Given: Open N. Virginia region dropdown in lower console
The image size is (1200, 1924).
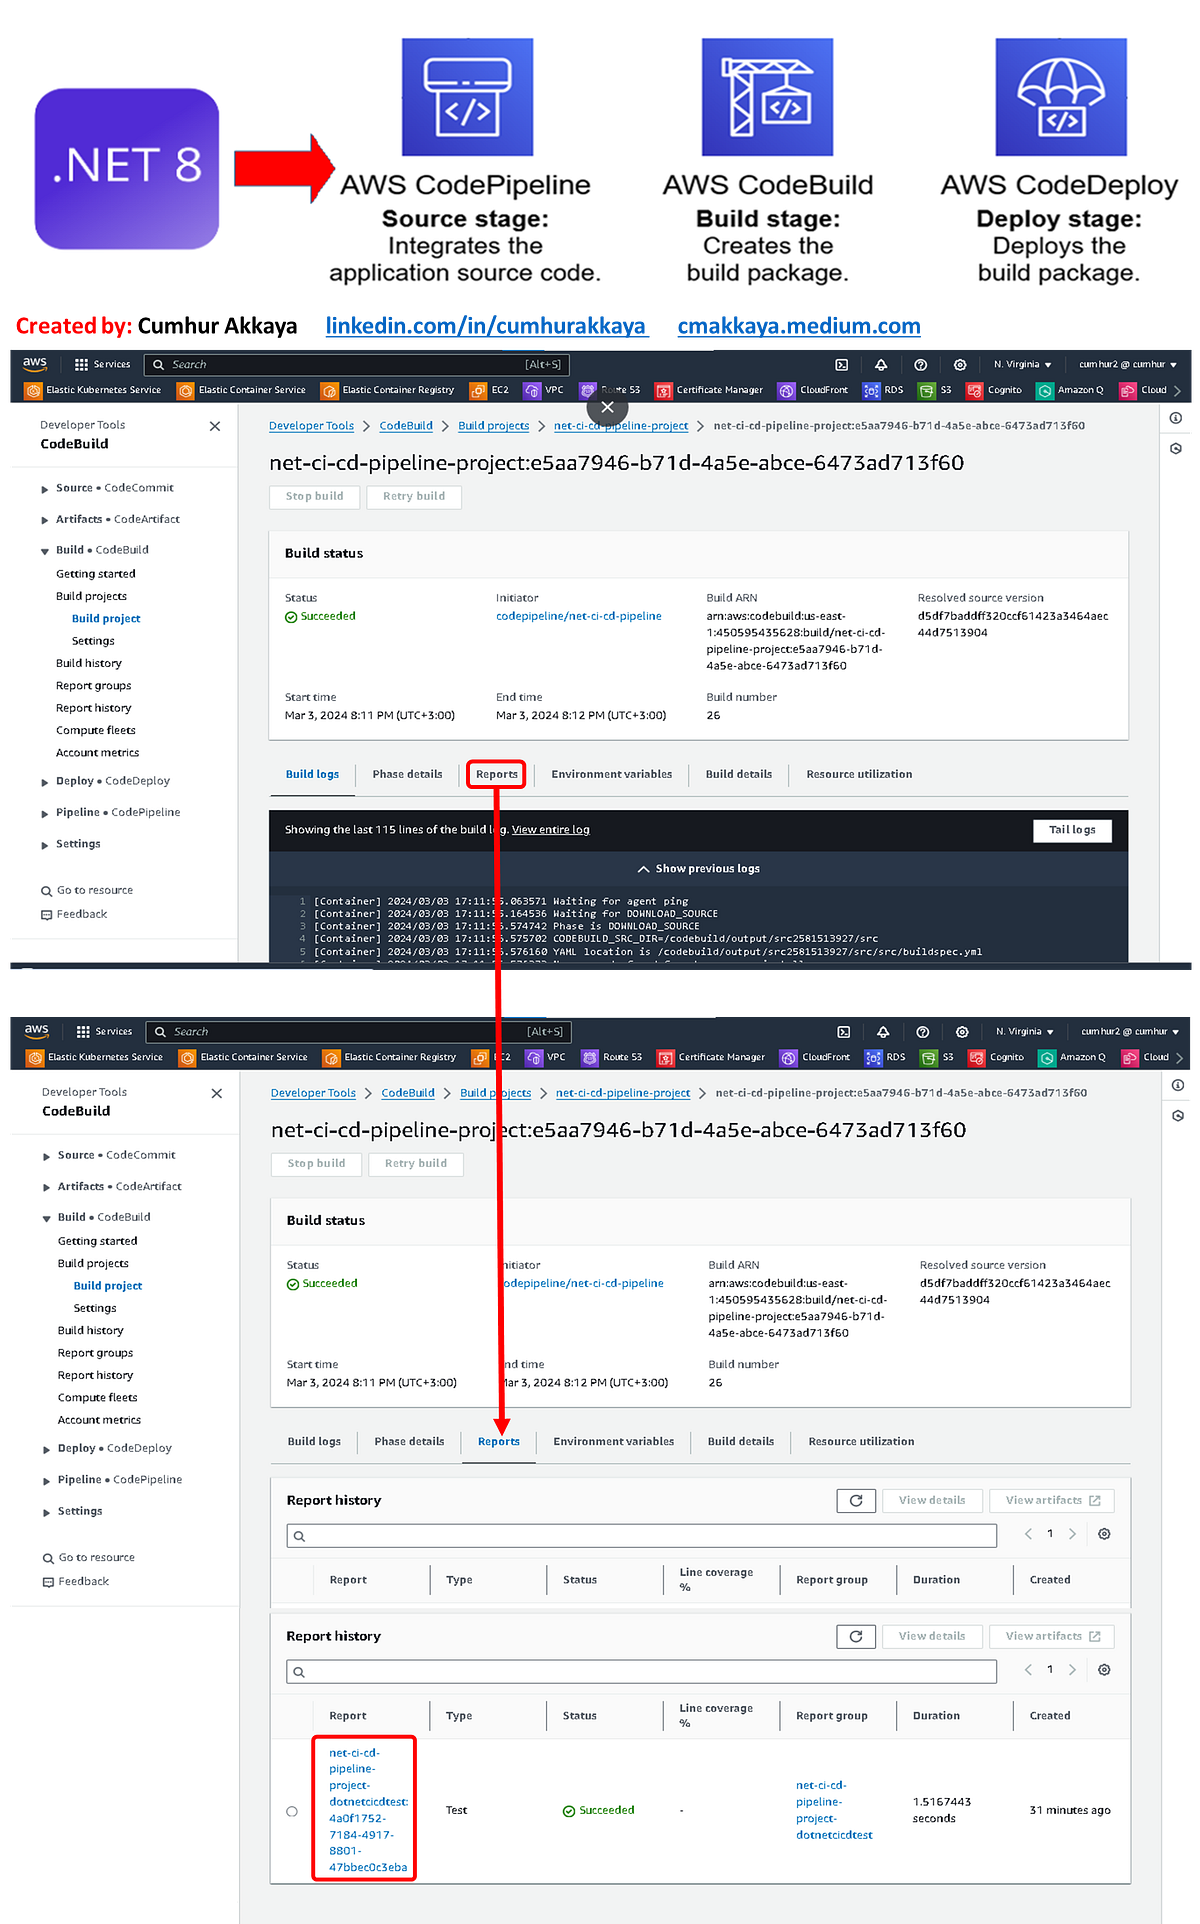Looking at the screenshot, I should [x=1026, y=1031].
